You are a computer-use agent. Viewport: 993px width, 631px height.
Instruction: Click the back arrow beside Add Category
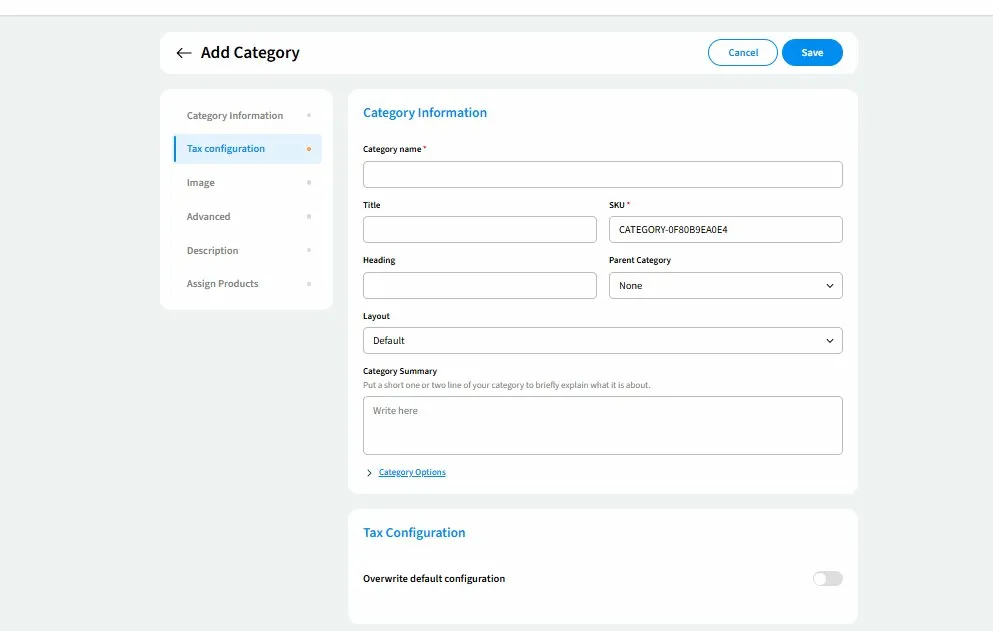tap(183, 53)
